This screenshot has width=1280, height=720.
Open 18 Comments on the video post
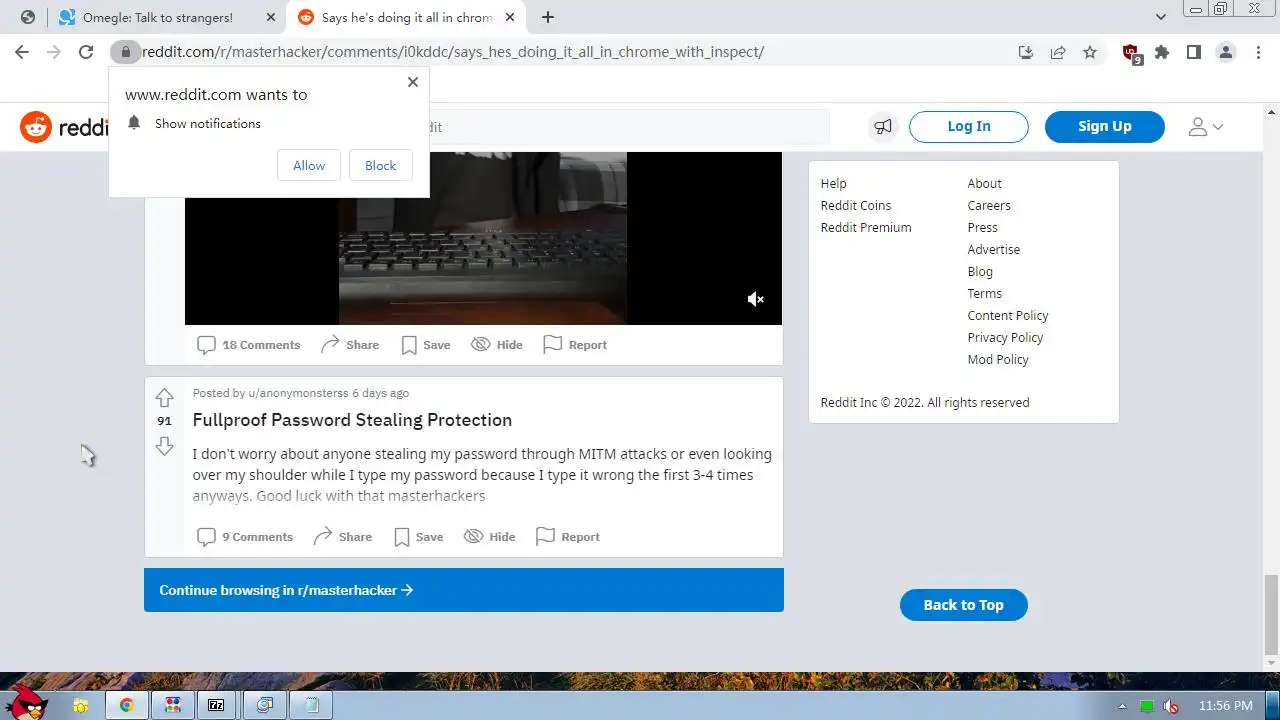coord(249,345)
